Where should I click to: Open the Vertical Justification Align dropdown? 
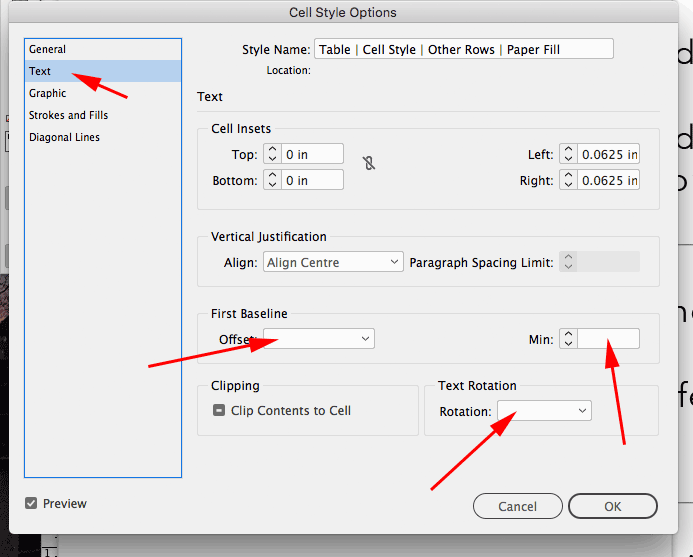(333, 262)
